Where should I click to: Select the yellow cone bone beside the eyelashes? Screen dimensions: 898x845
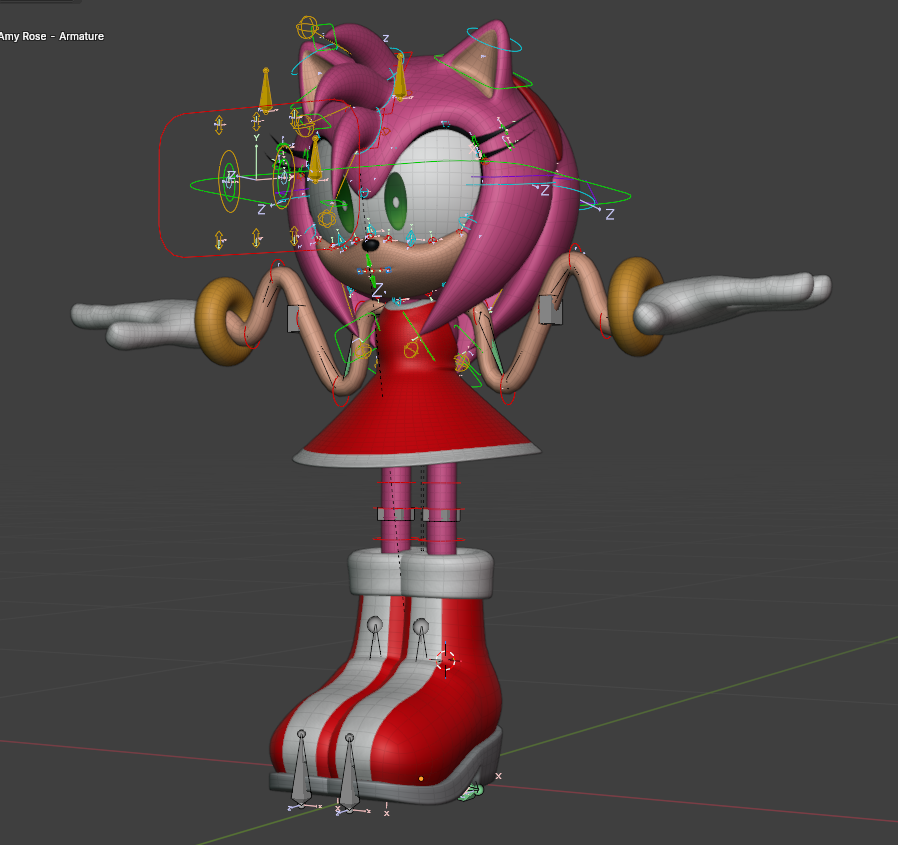[x=314, y=159]
